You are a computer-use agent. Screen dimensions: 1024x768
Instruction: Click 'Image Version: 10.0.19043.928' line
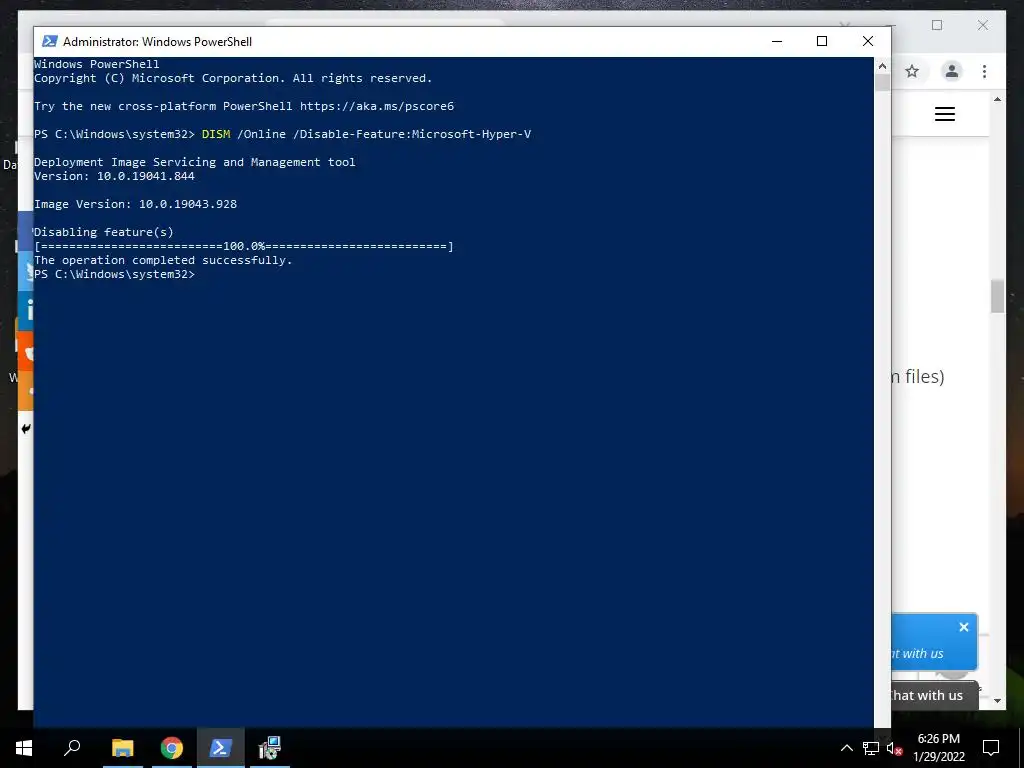(135, 204)
